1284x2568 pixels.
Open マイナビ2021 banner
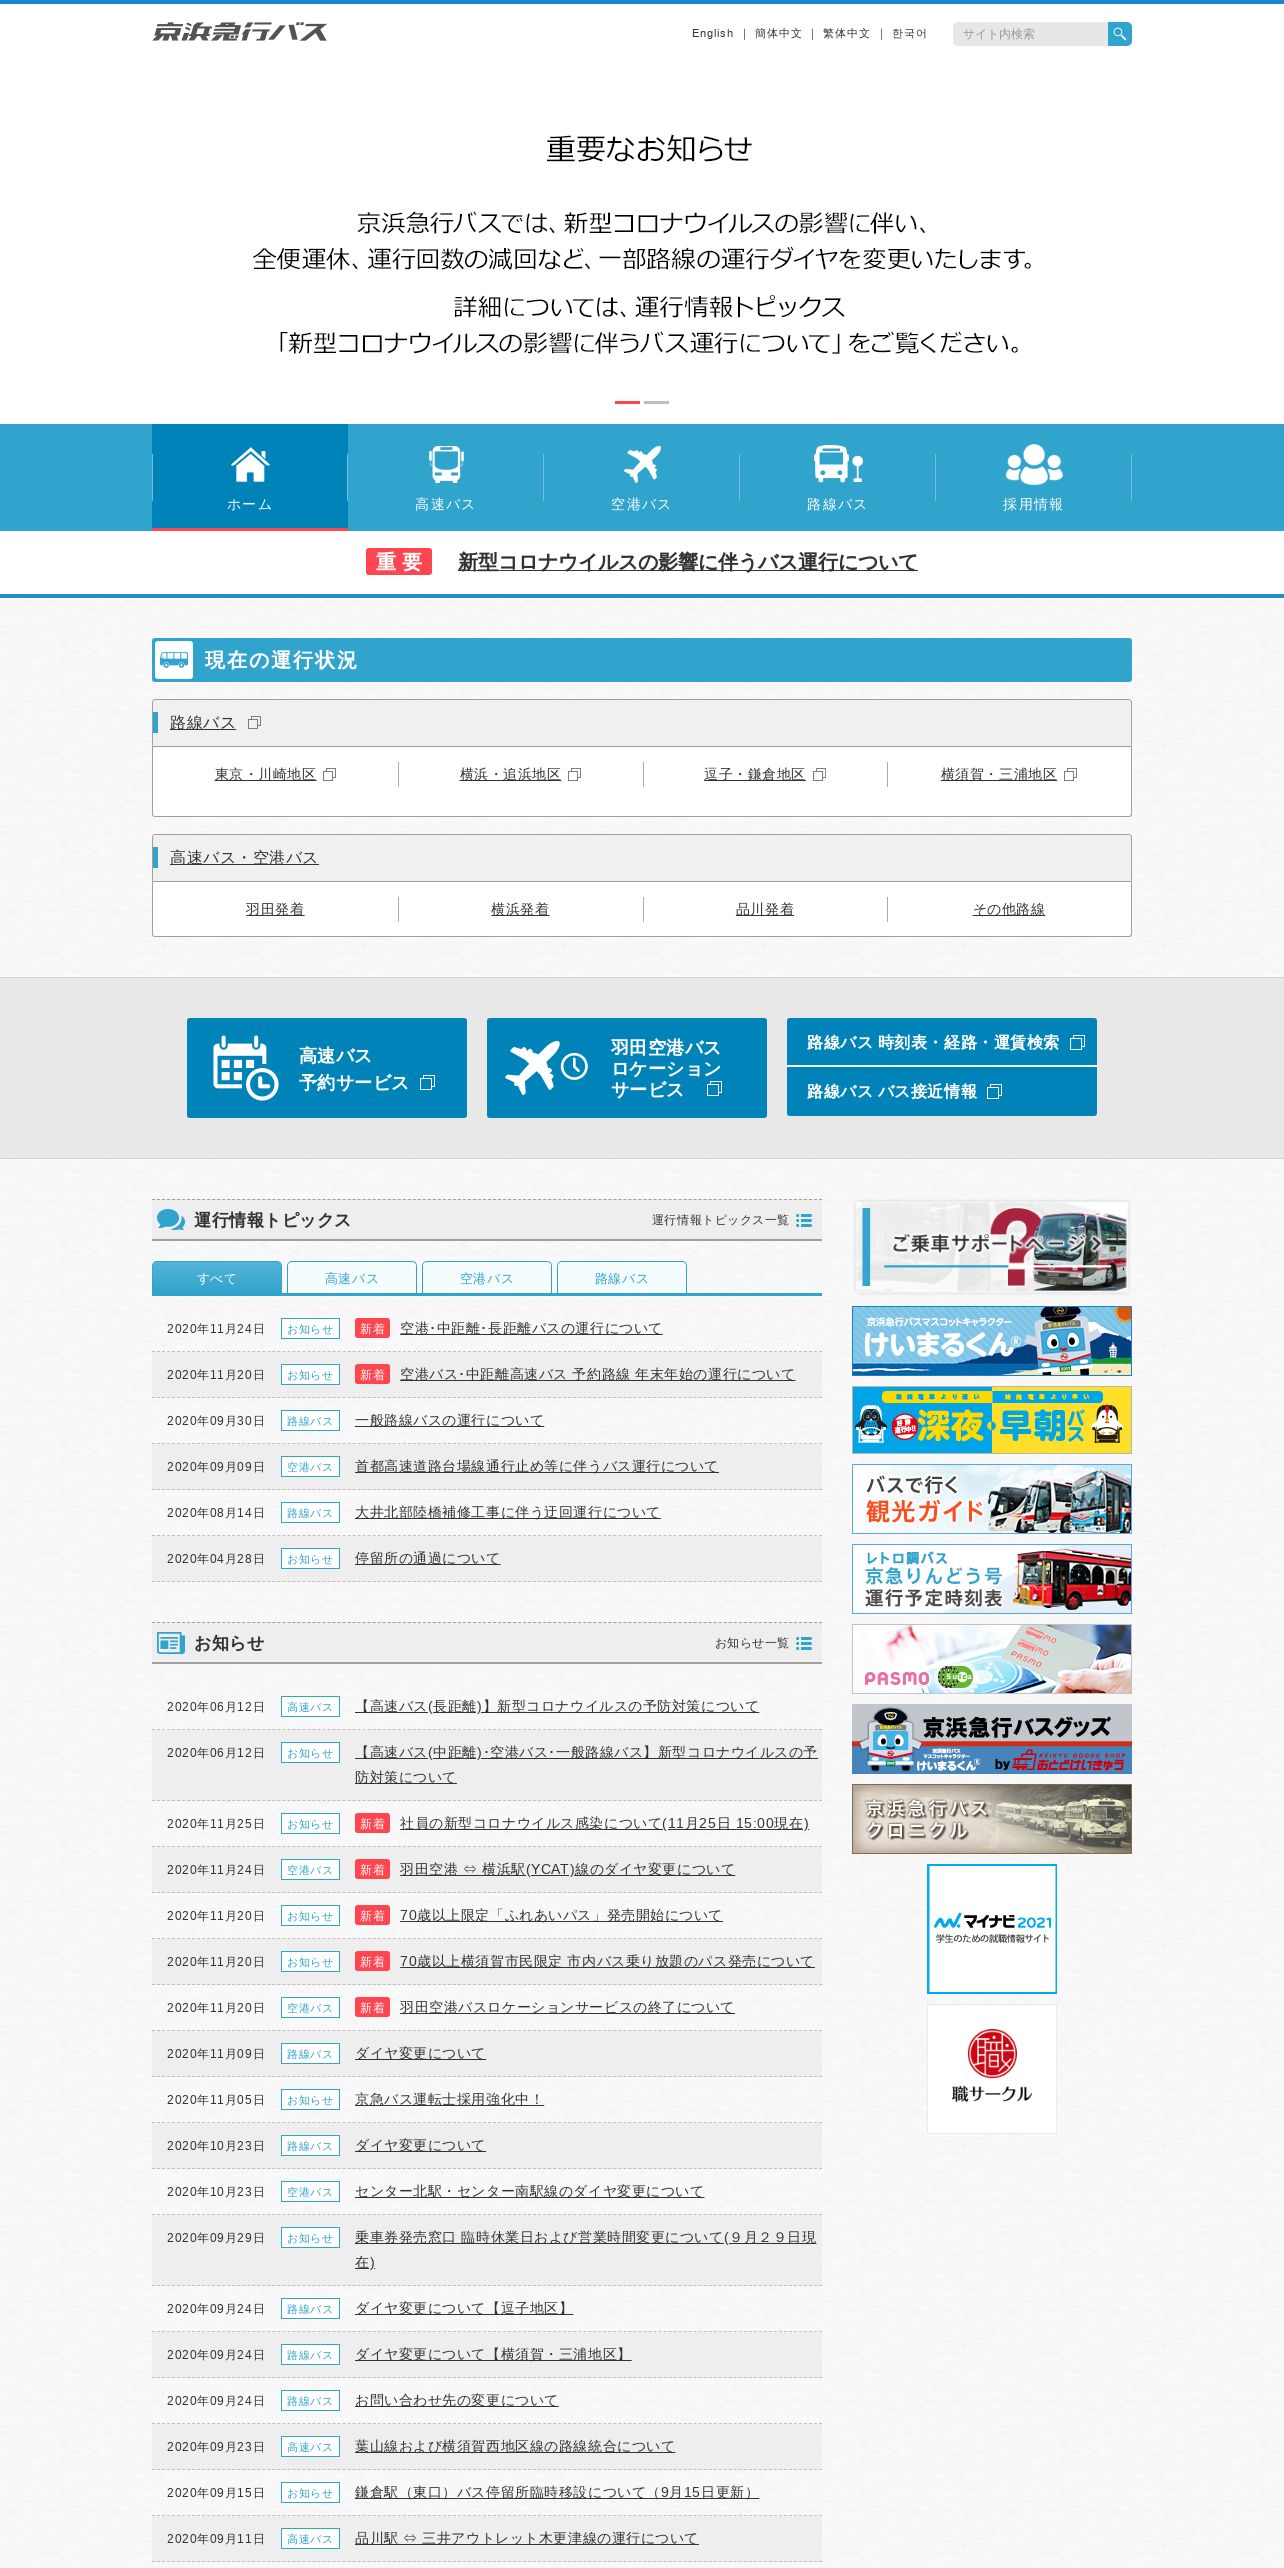992,1929
